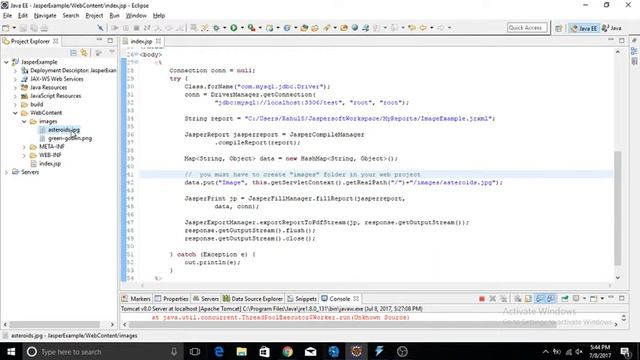Open the Edit menu

click(23, 16)
